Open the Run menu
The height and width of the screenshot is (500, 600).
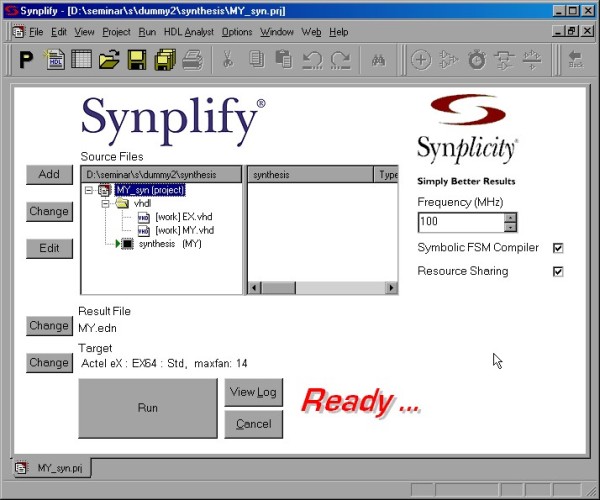[147, 32]
